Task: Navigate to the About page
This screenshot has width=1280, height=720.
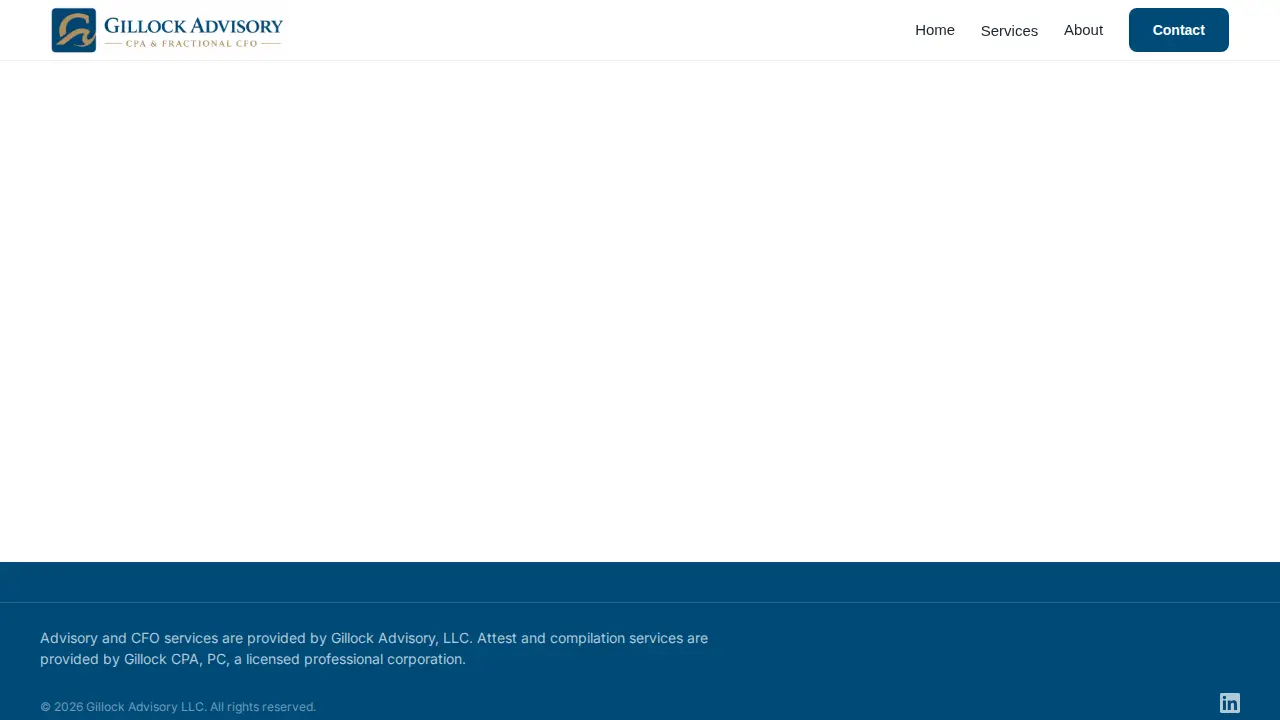Action: point(1083,30)
